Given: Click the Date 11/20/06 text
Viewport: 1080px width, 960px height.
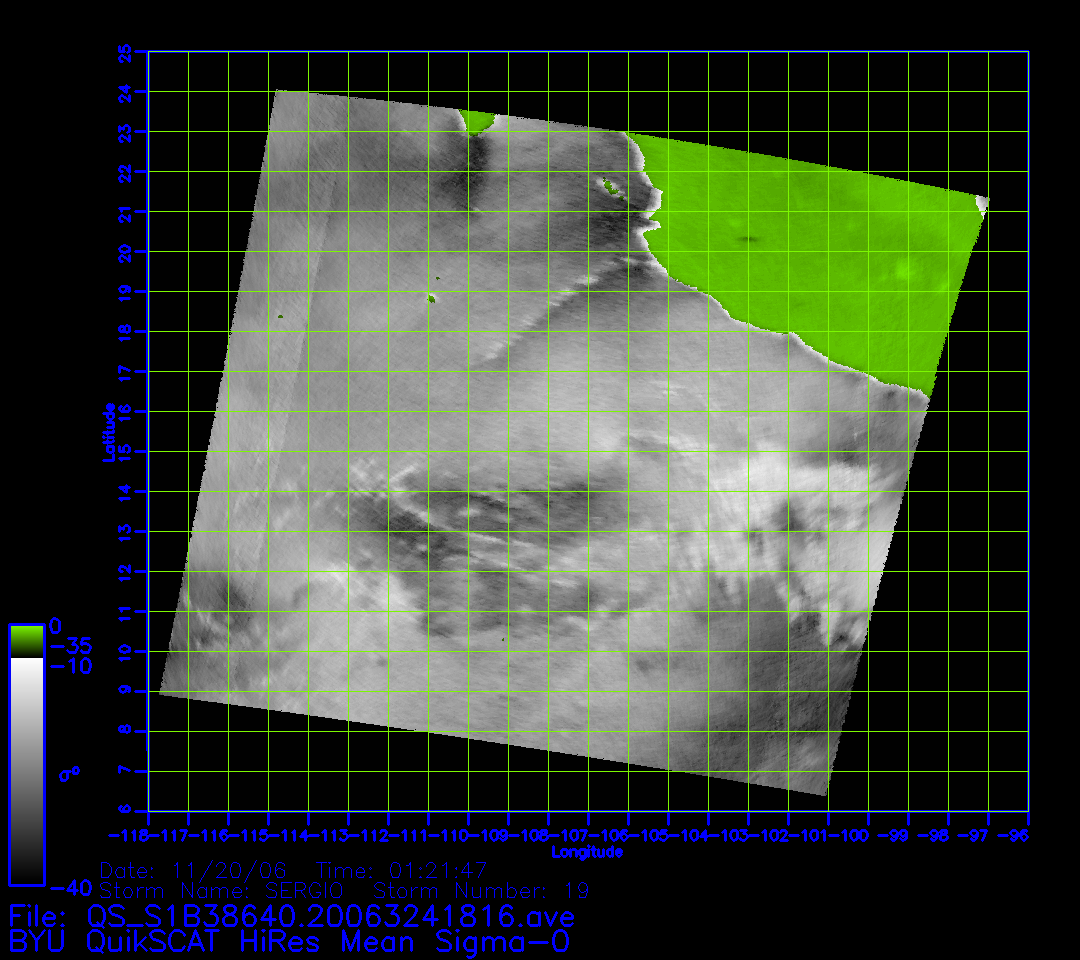Looking at the screenshot, I should [x=195, y=870].
